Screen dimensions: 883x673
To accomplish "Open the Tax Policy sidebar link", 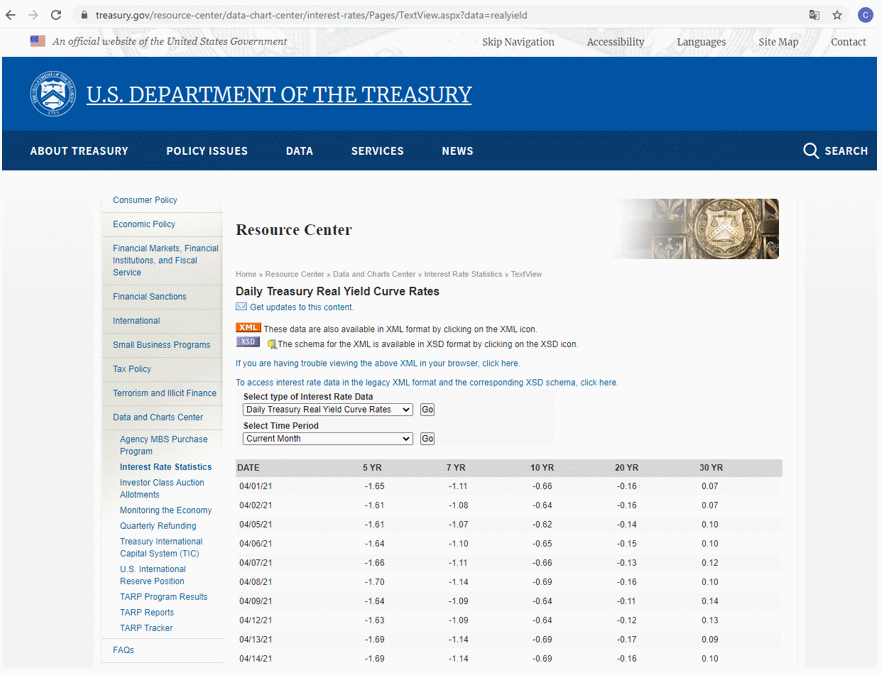I will point(132,369).
